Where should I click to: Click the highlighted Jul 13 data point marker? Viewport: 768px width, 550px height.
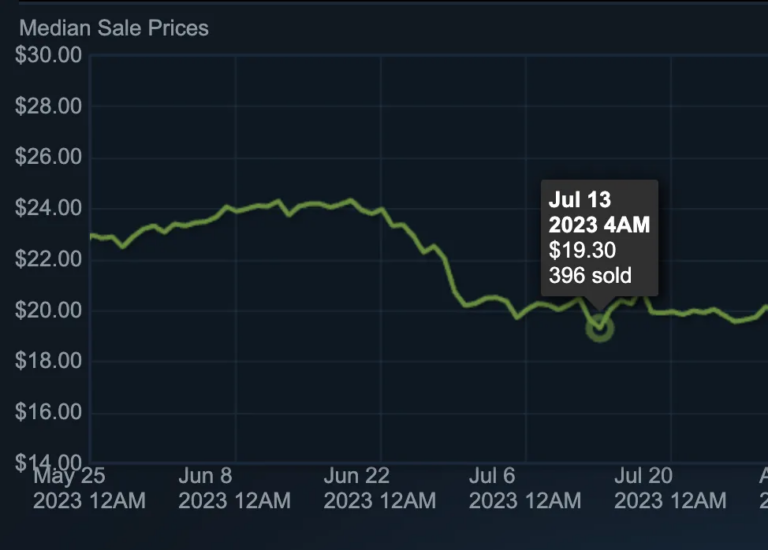pos(599,326)
